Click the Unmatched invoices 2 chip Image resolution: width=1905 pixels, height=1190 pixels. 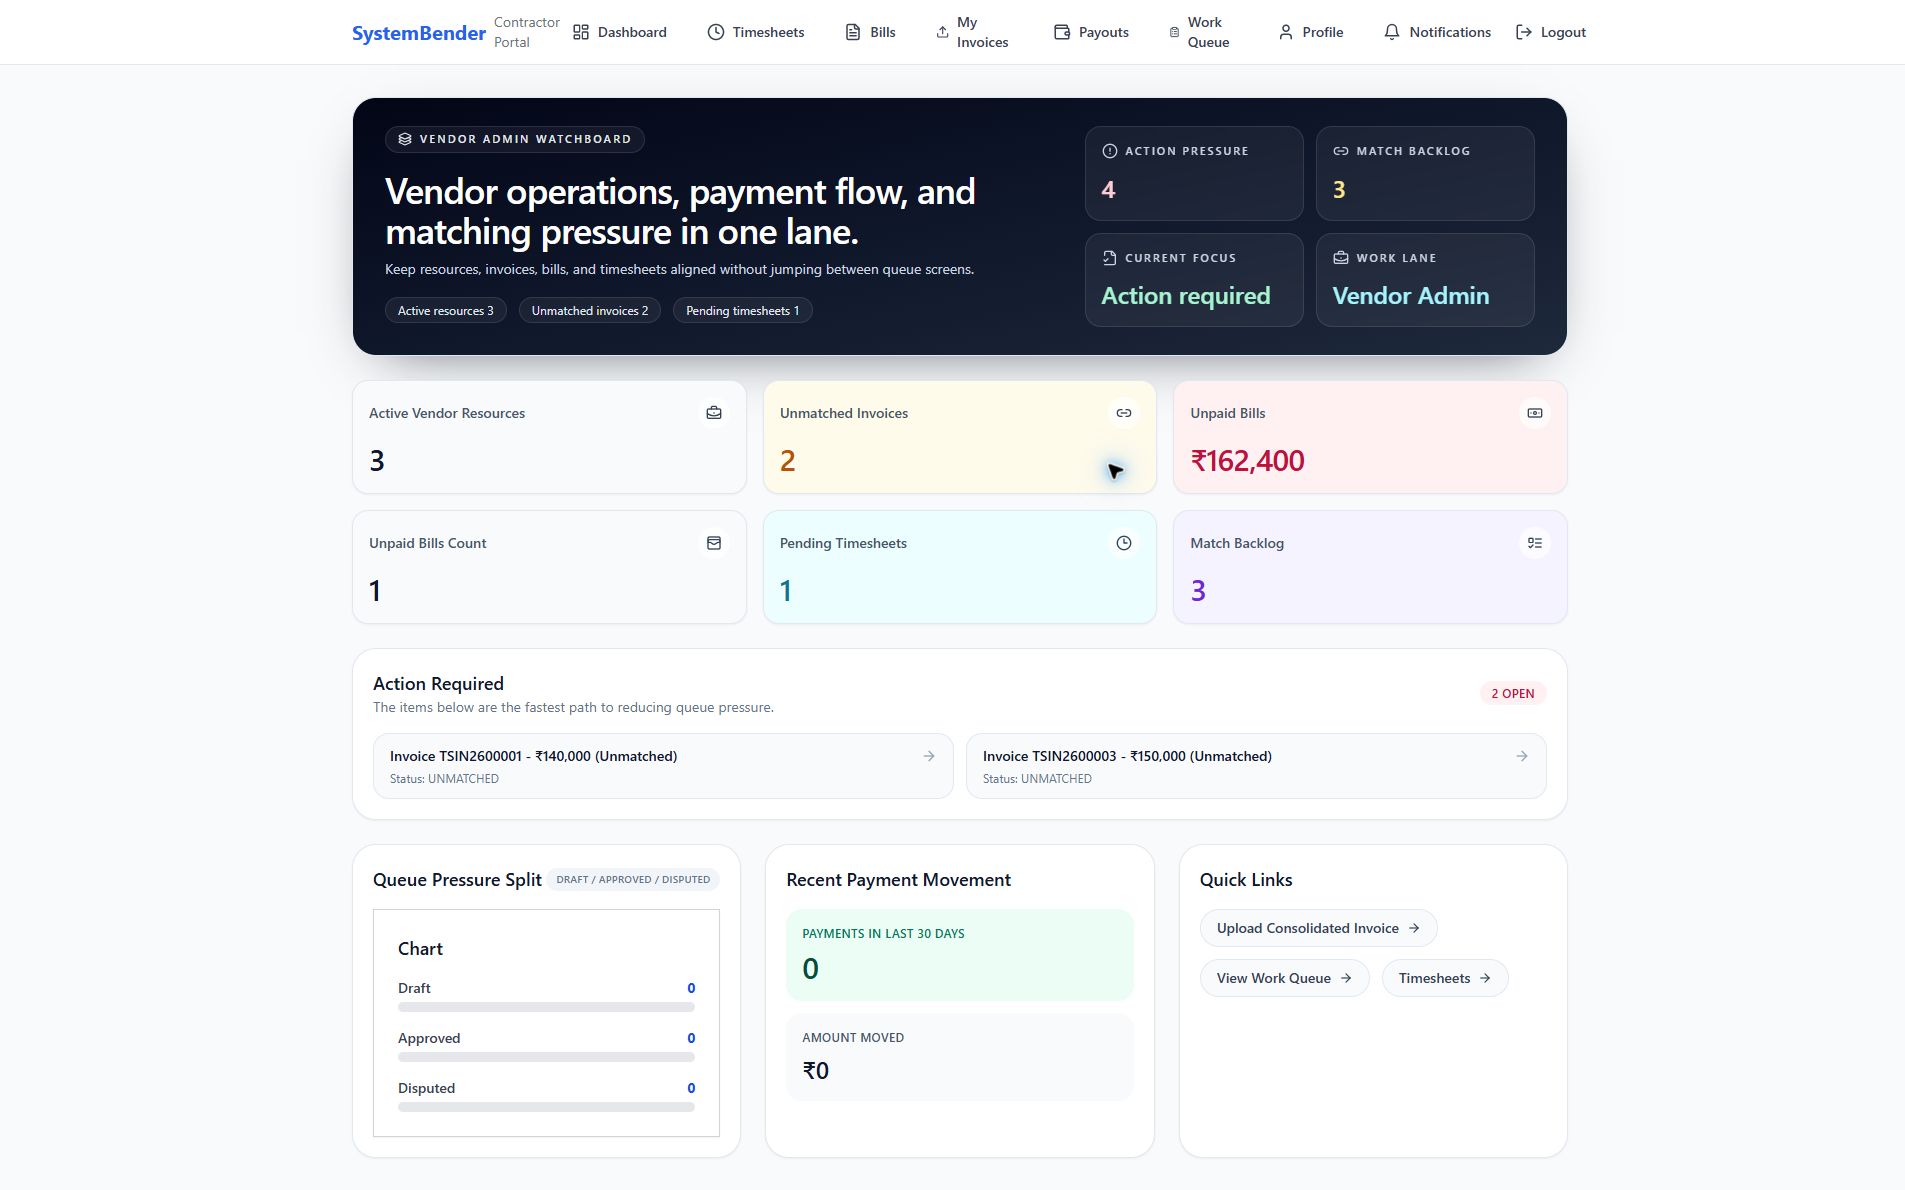pos(590,311)
